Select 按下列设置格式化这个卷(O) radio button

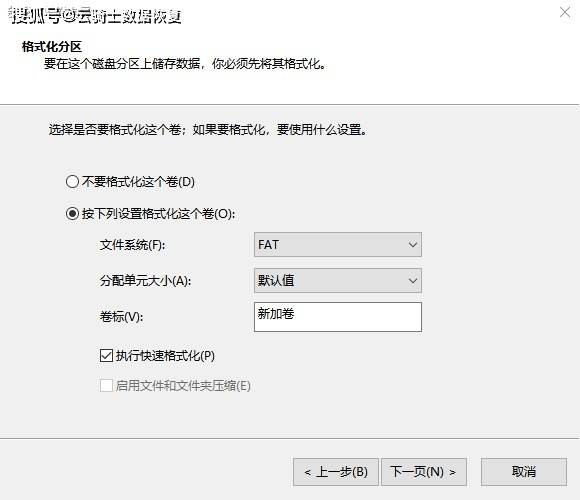pos(72,213)
